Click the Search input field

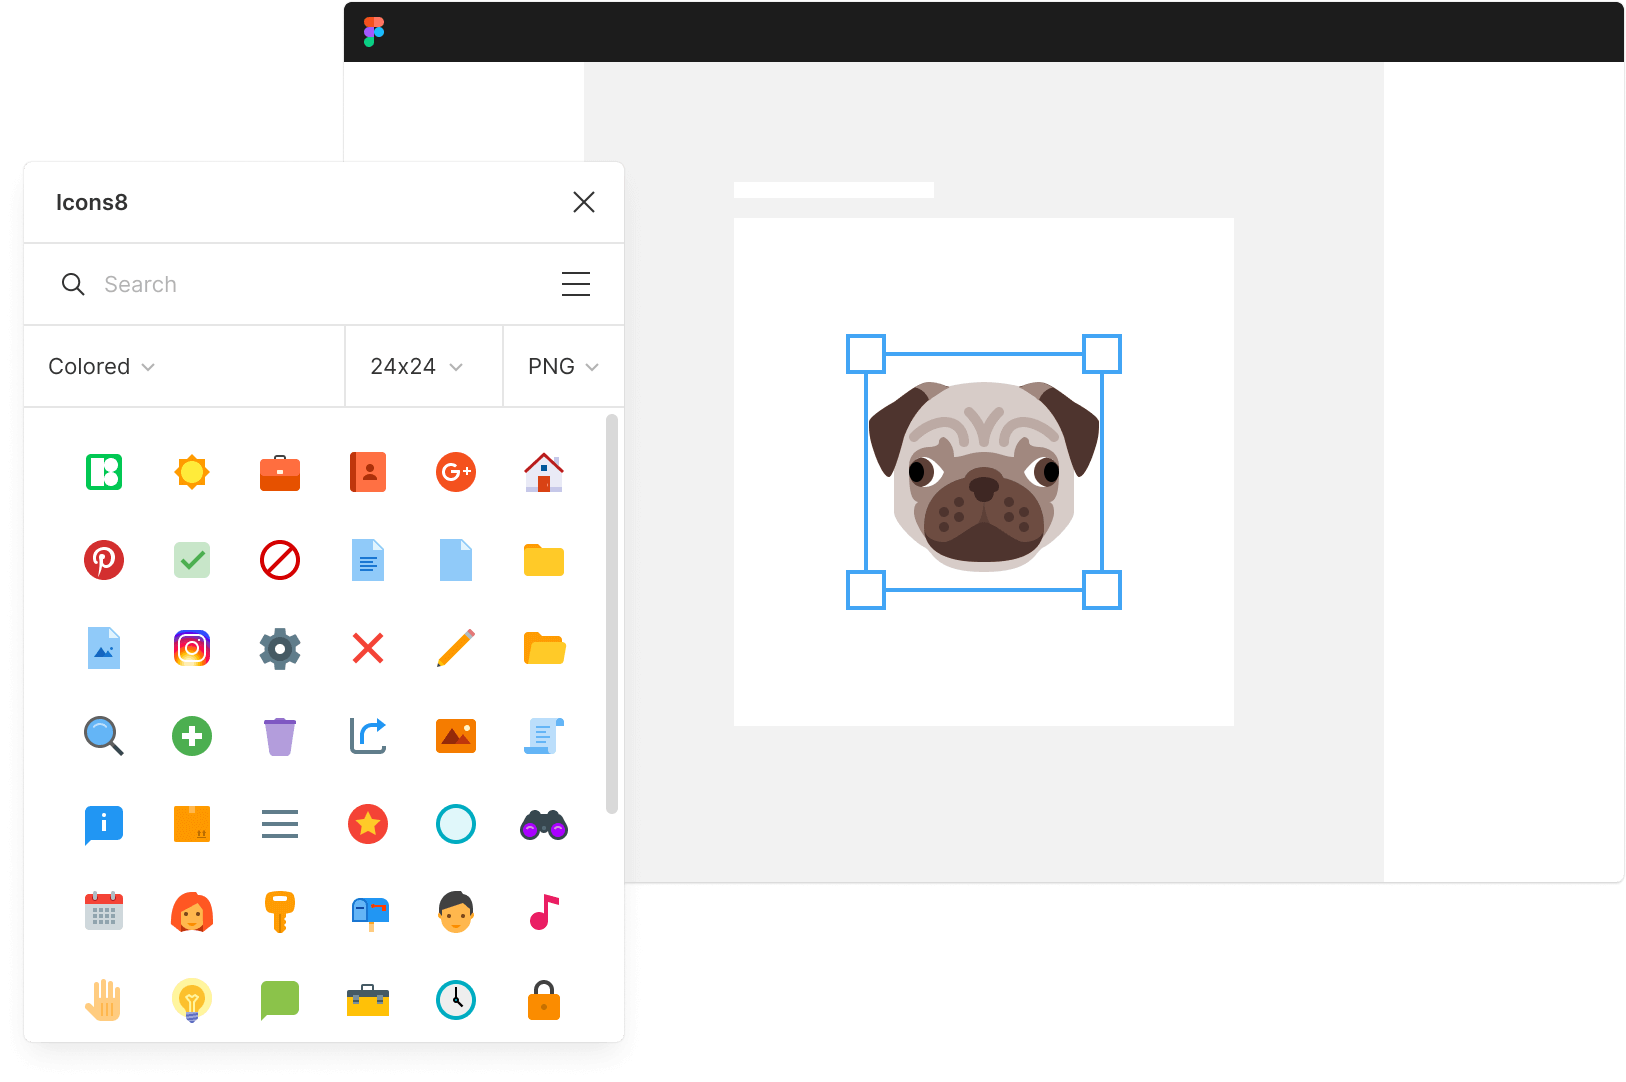pos(300,284)
